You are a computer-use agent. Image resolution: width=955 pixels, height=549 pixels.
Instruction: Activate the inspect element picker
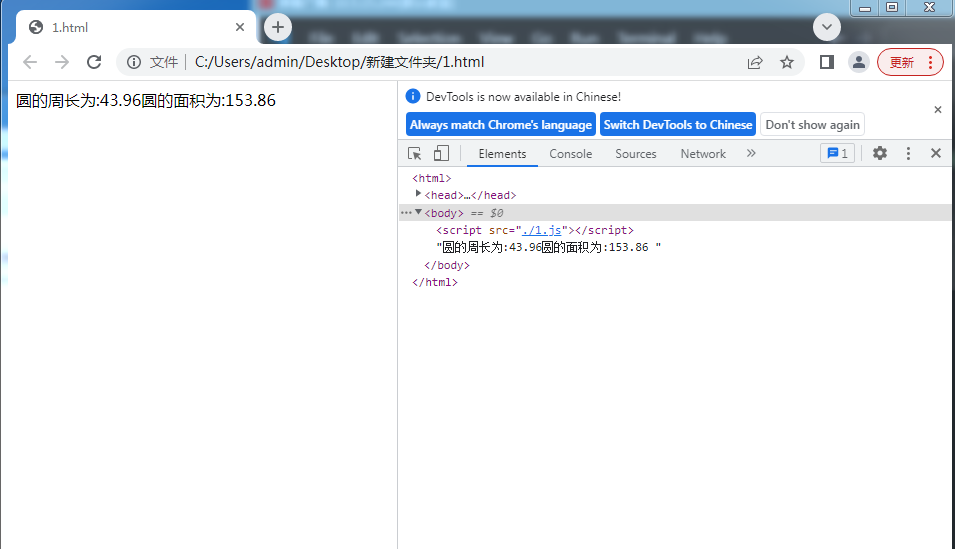coord(415,154)
